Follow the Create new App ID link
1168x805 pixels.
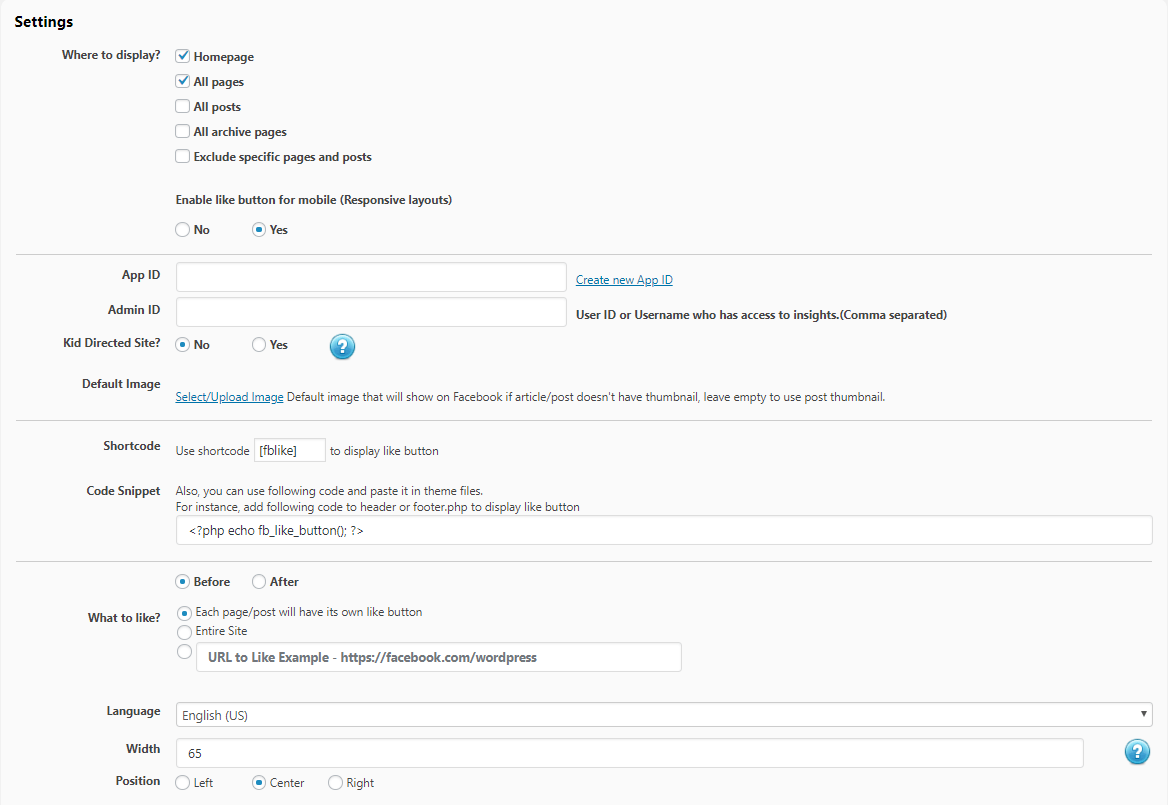point(624,280)
